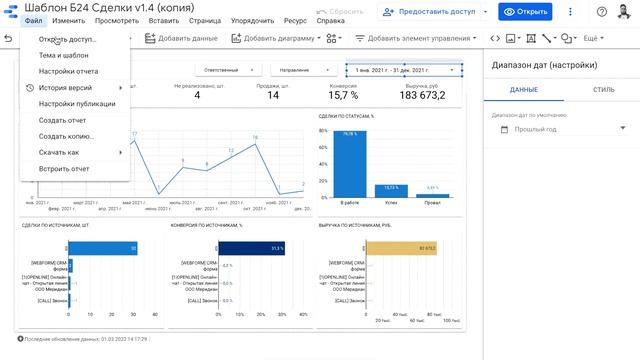
Task: Open arrow next to Предоставить доступ
Action: coord(485,12)
